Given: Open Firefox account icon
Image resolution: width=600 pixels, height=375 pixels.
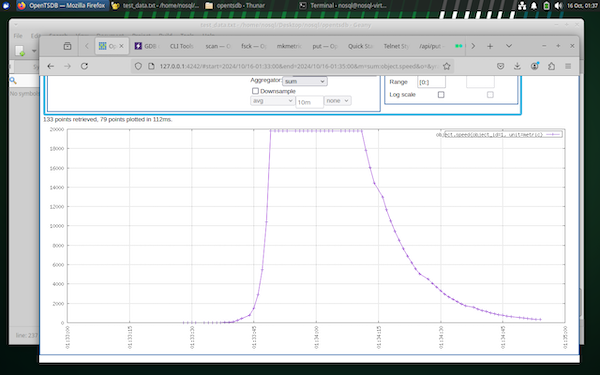Looking at the screenshot, I should point(535,66).
